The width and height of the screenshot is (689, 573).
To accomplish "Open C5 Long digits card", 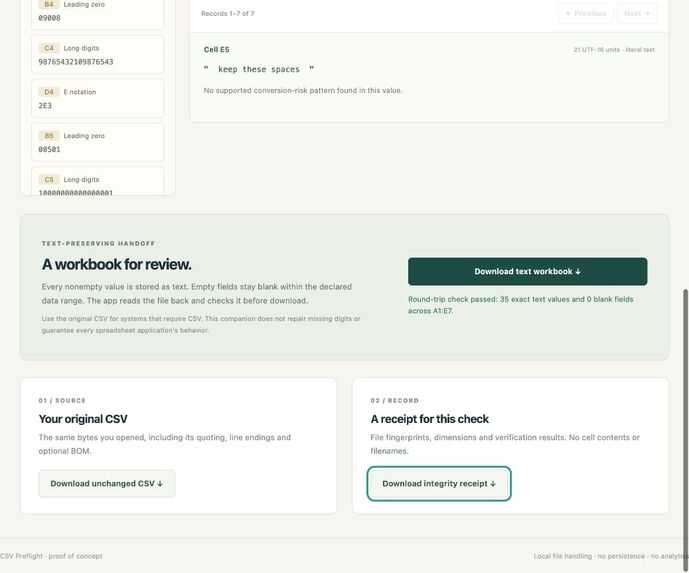I will tap(98, 181).
